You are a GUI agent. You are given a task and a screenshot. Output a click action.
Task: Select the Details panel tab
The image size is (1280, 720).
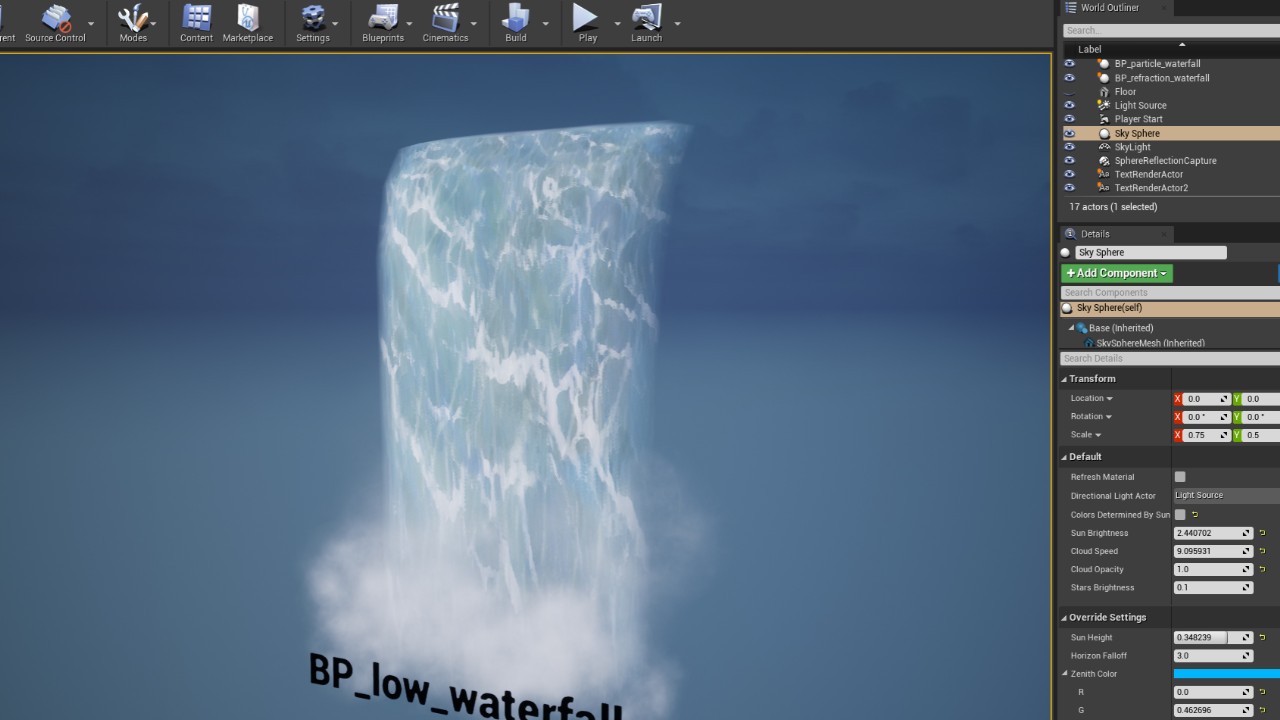(x=1094, y=234)
